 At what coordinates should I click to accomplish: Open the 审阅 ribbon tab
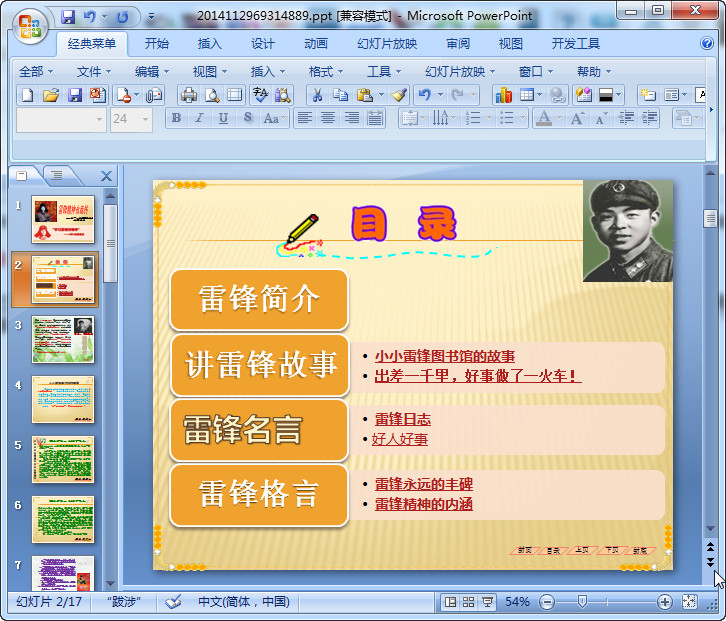click(x=457, y=44)
